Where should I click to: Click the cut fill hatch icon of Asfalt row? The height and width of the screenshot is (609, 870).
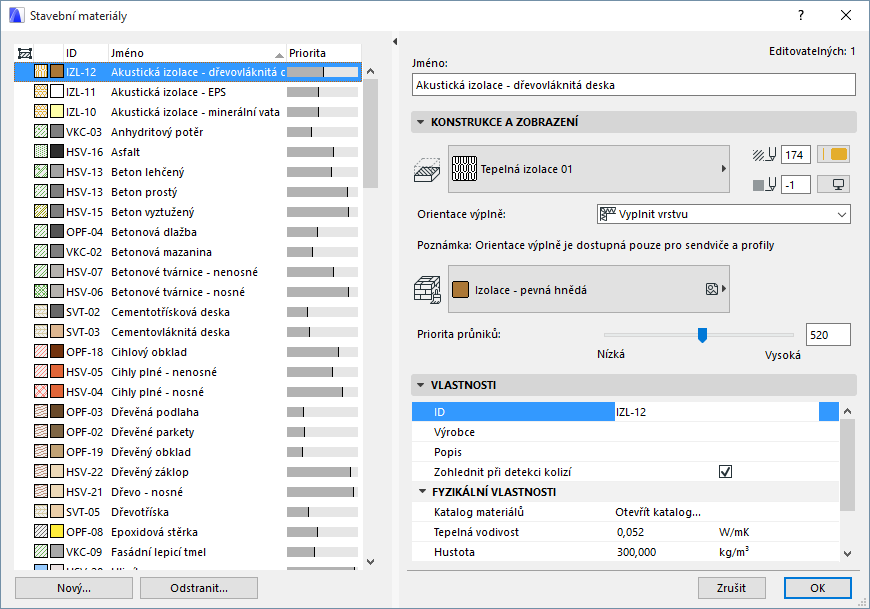41,151
